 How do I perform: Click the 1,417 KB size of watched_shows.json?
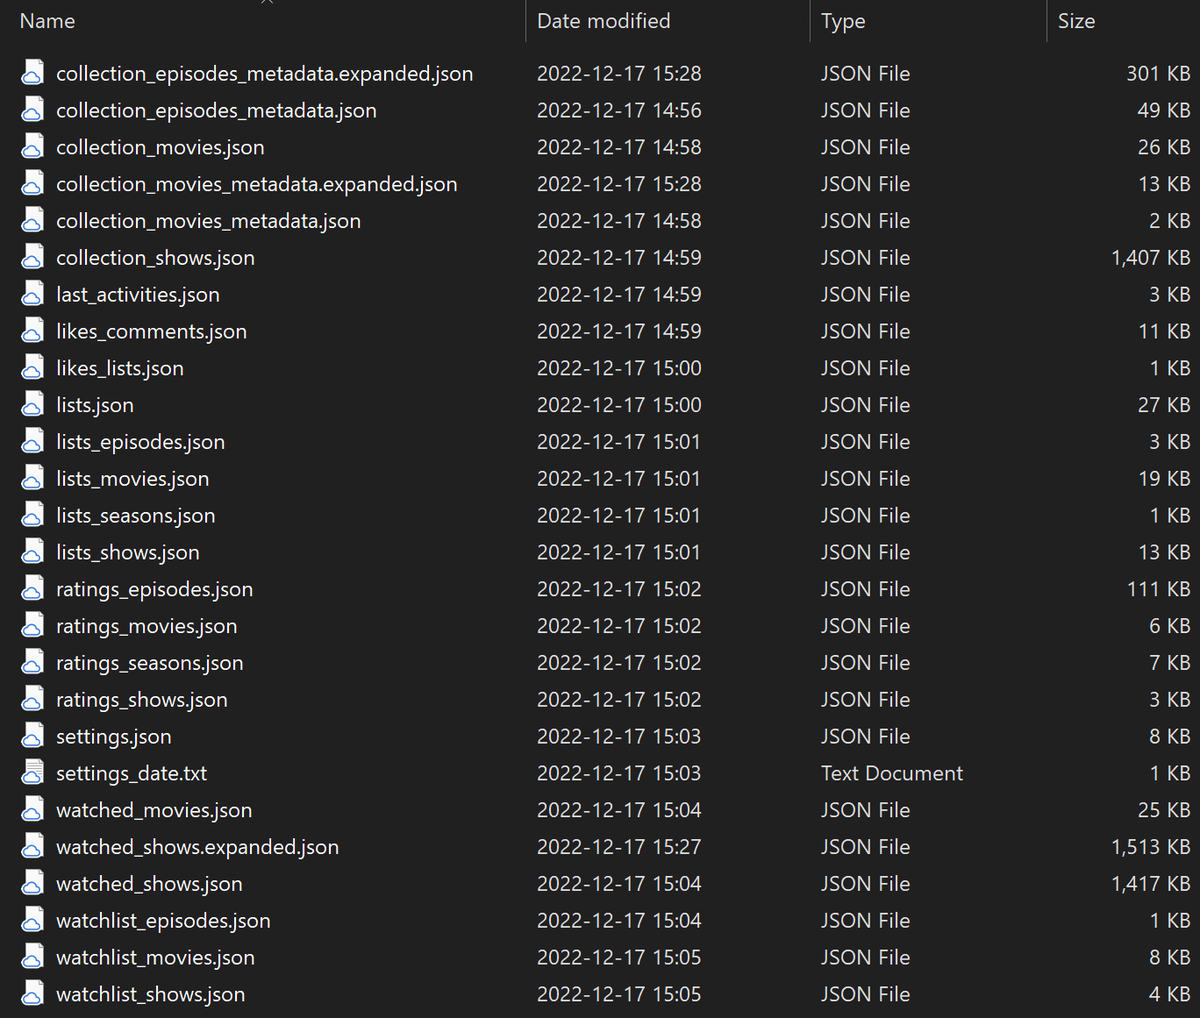point(1150,884)
